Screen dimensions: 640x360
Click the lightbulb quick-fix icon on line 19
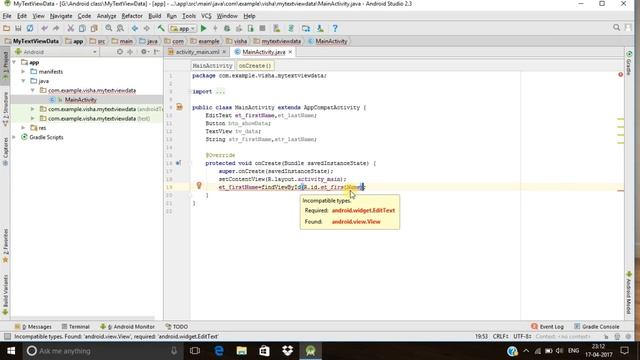coord(199,186)
